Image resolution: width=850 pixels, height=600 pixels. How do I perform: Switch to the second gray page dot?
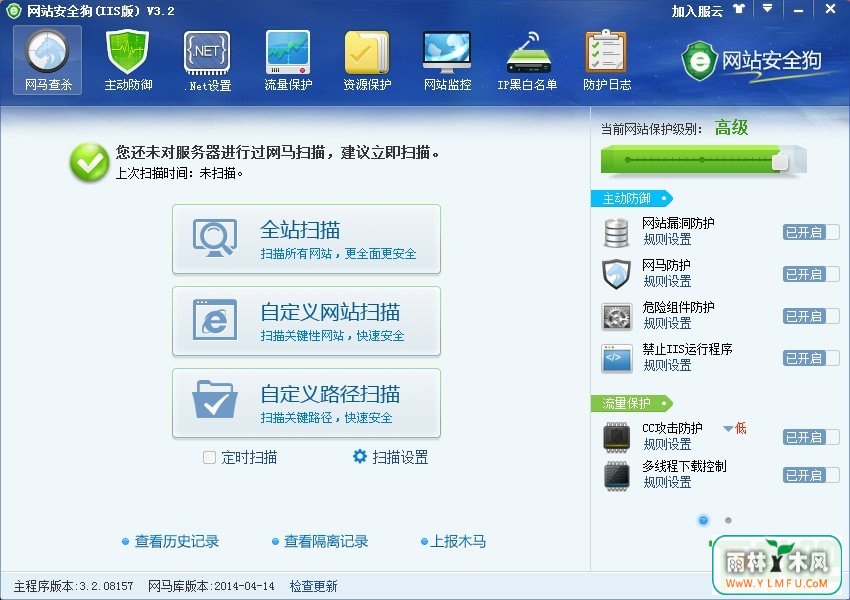(728, 520)
